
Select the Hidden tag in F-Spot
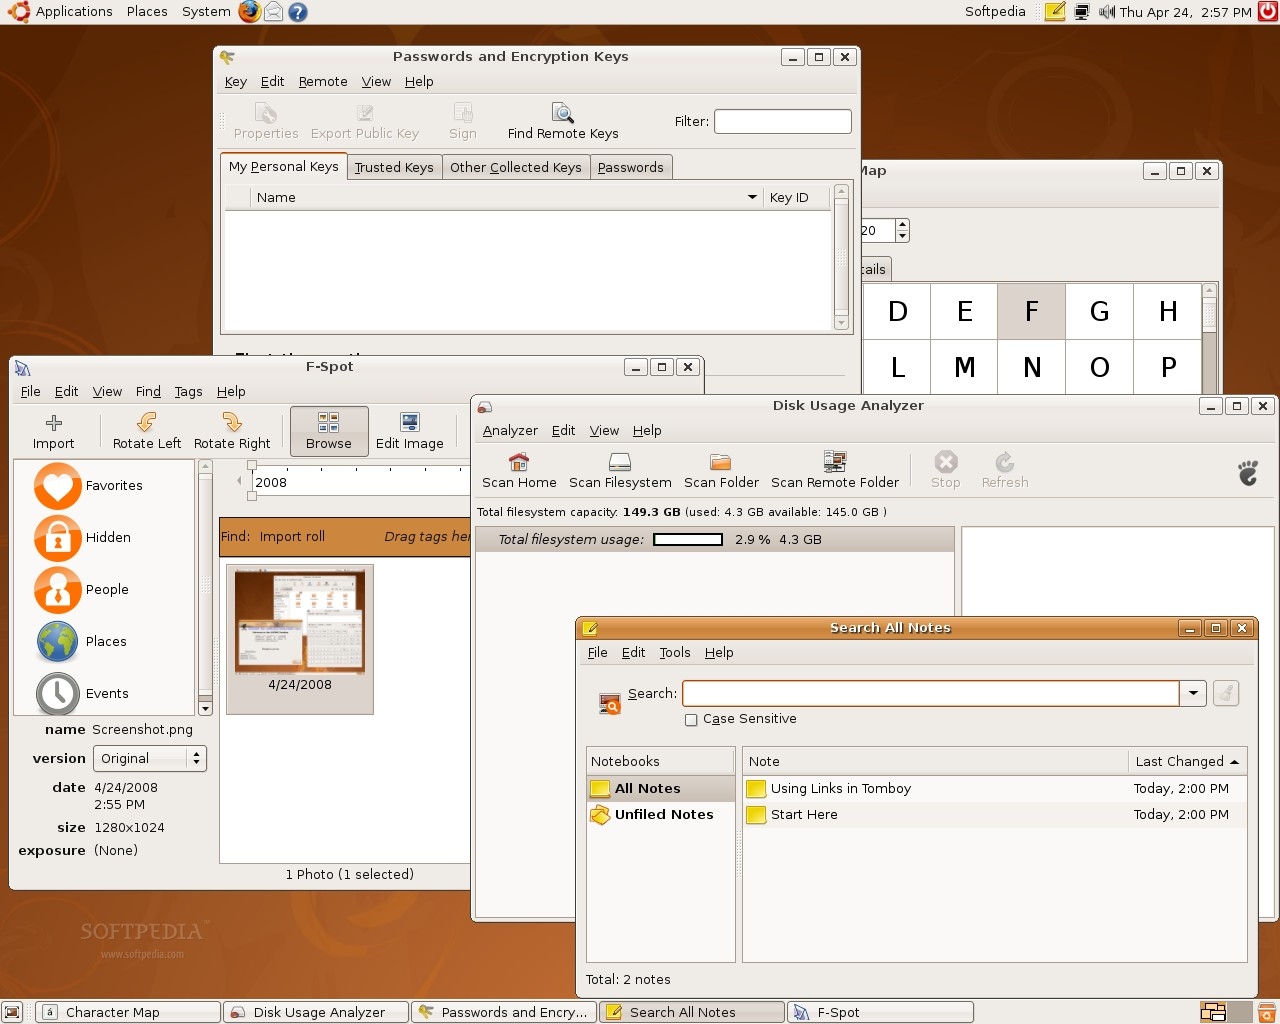83,538
